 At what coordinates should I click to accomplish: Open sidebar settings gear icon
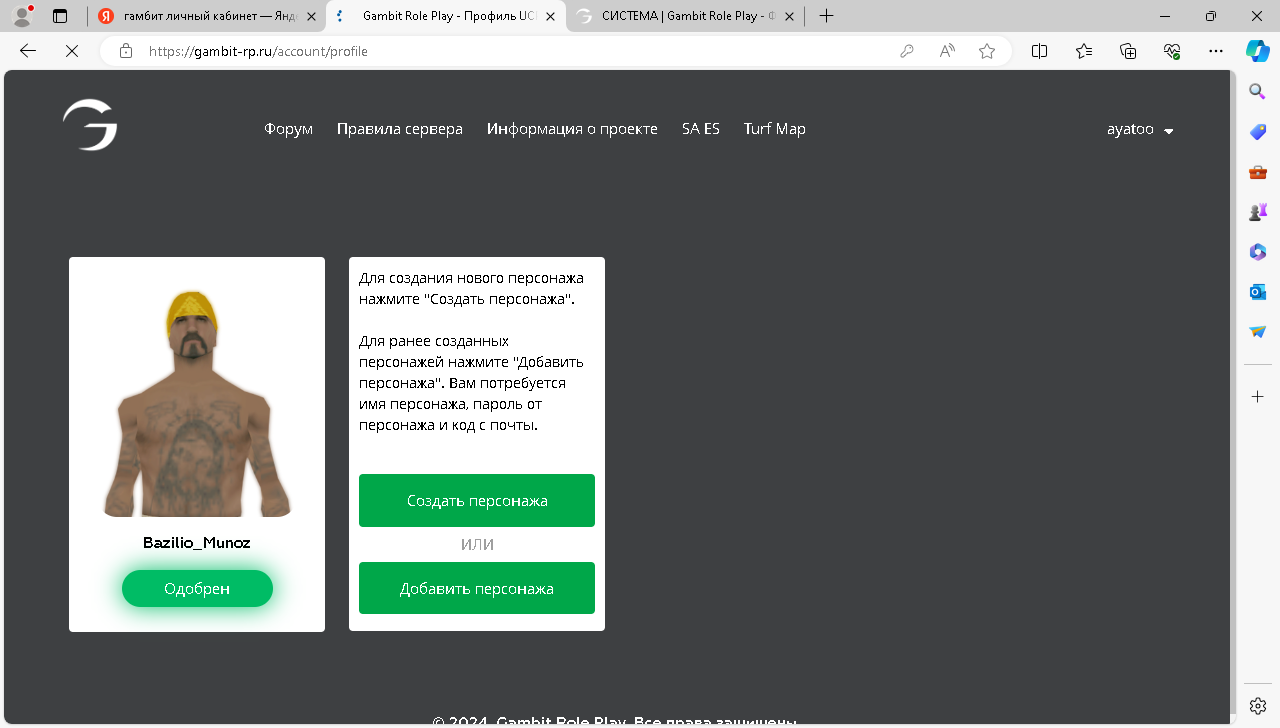pyautogui.click(x=1258, y=705)
